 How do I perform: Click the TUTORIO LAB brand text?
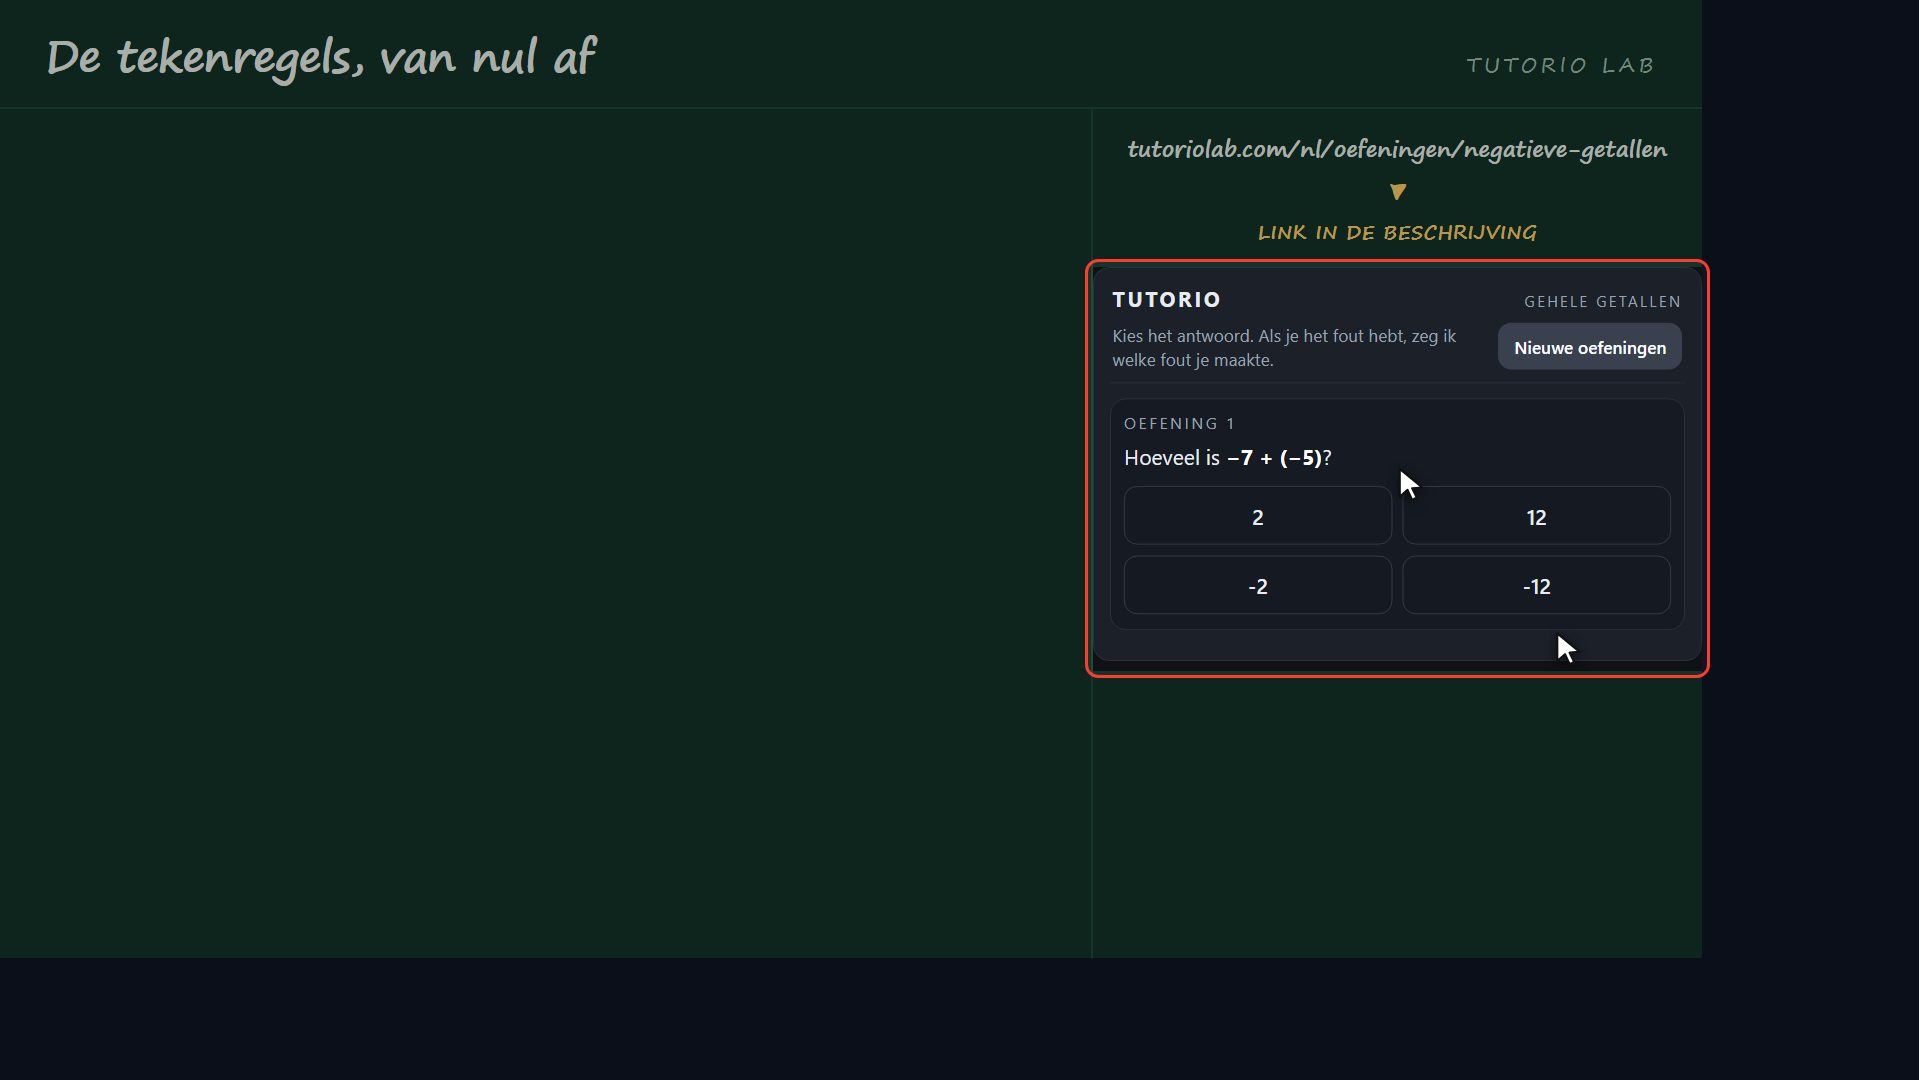pyautogui.click(x=1560, y=65)
